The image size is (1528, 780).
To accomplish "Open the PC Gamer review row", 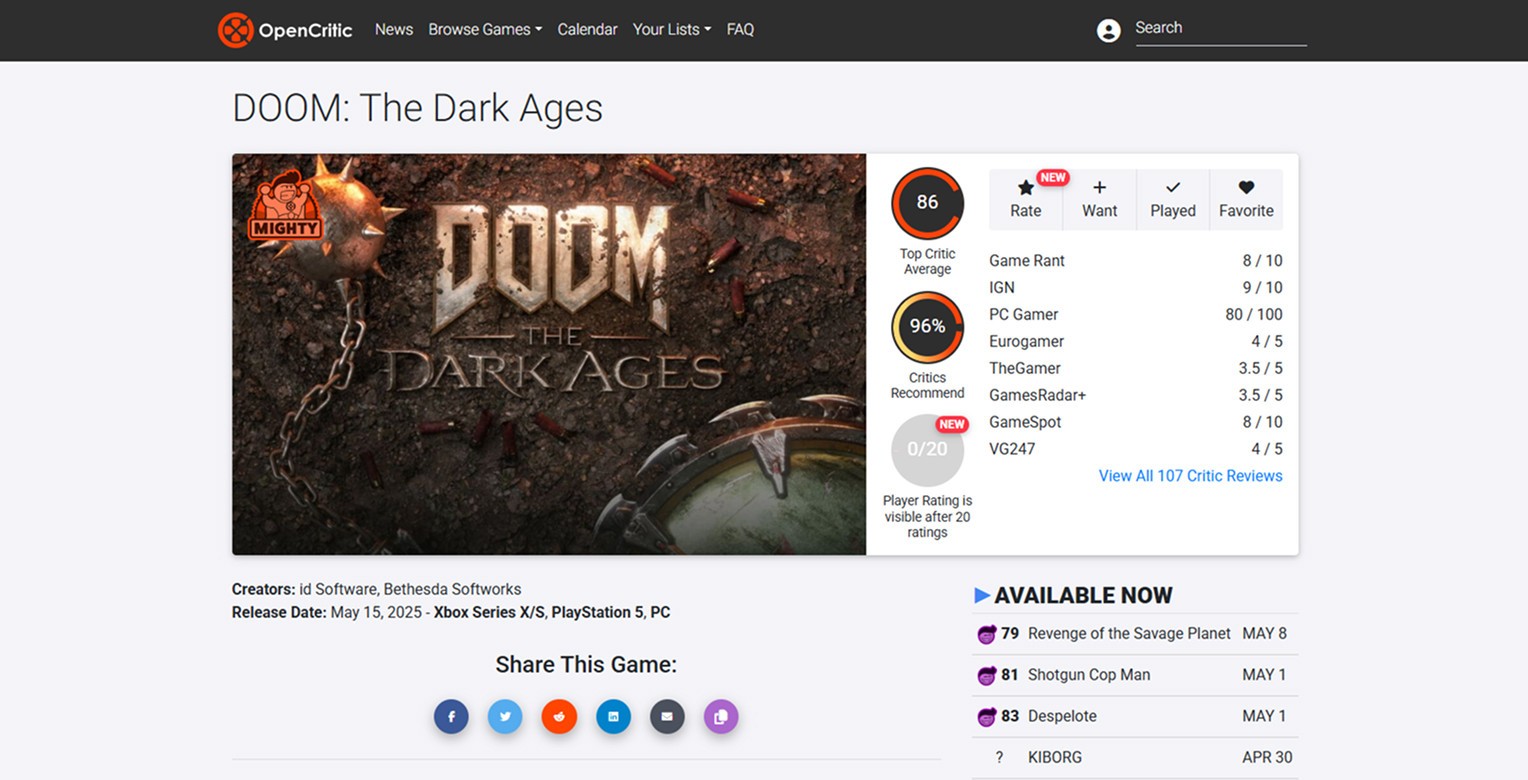I will click(1135, 315).
